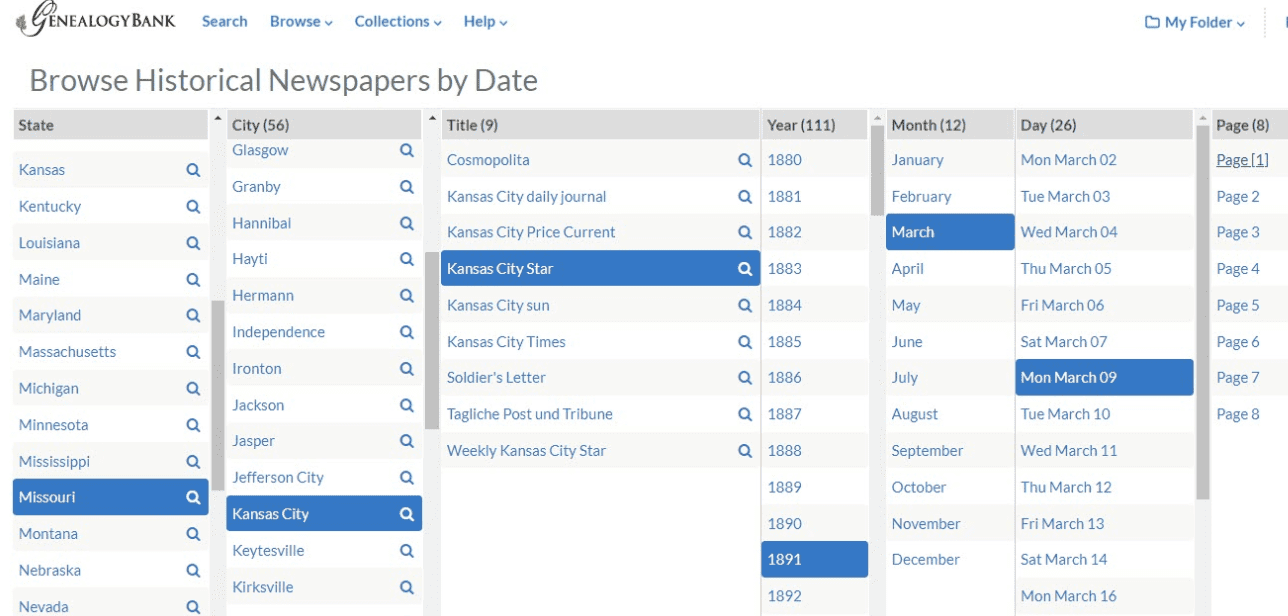Choose the year 1892

[x=784, y=596]
